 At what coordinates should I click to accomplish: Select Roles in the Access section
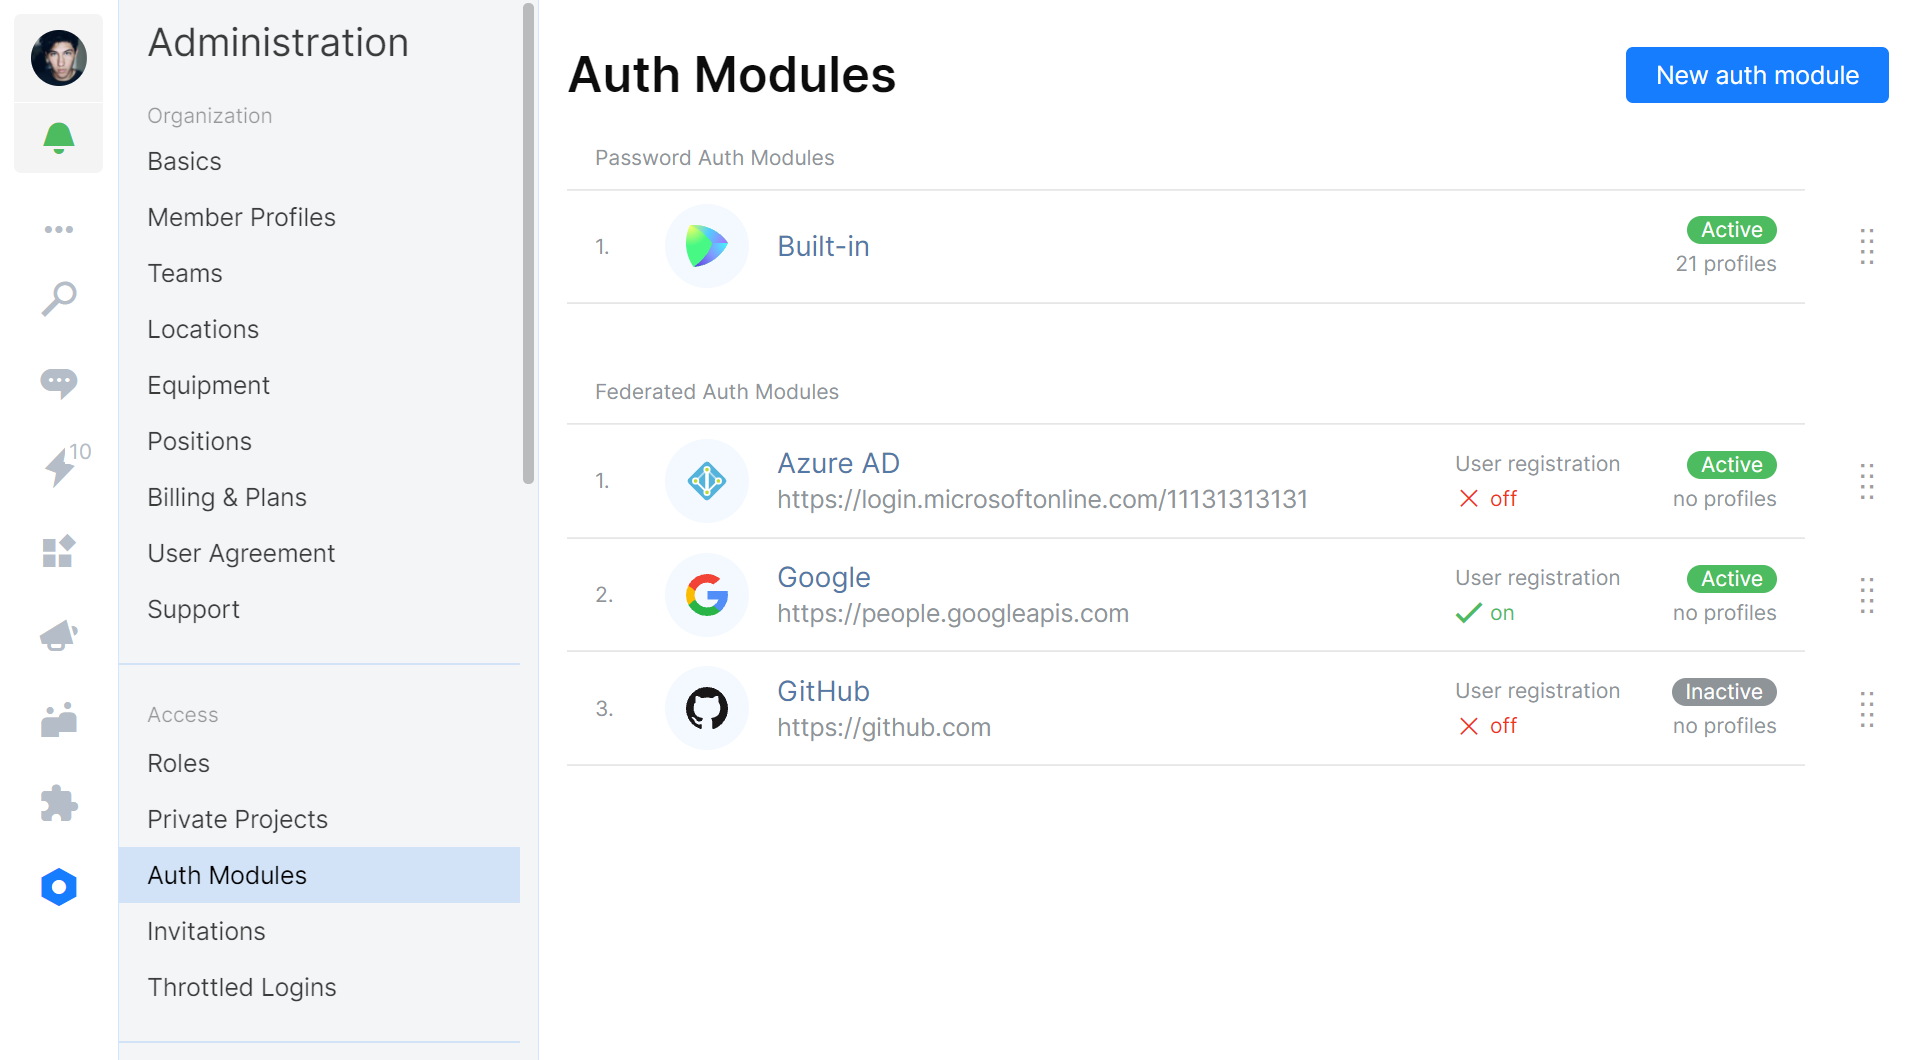click(x=178, y=763)
